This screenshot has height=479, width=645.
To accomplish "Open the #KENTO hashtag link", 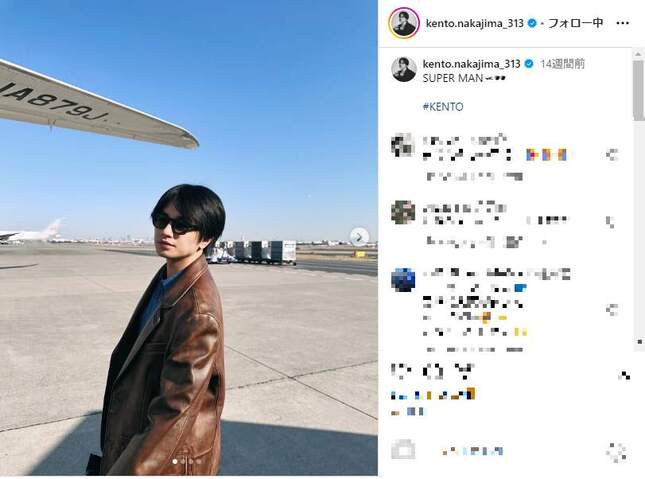I will point(443,107).
